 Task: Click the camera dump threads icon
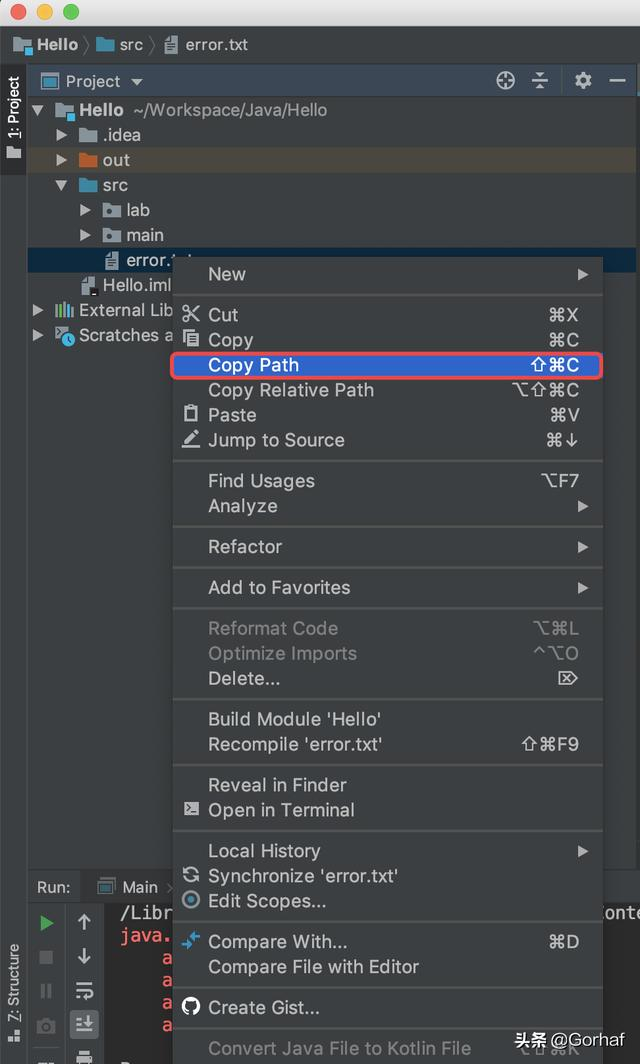(46, 1025)
